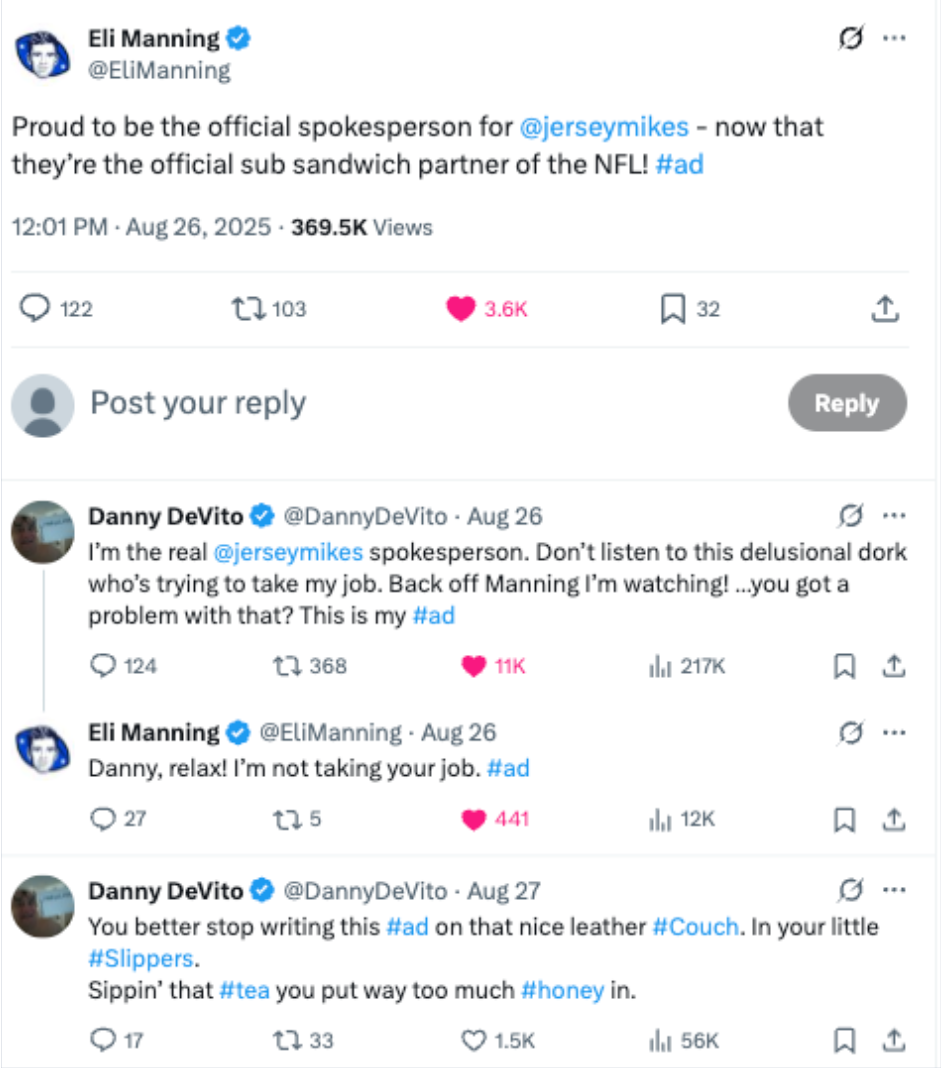The width and height of the screenshot is (943, 1068).
Task: Open the #Couch hashtag link
Action: [695, 927]
